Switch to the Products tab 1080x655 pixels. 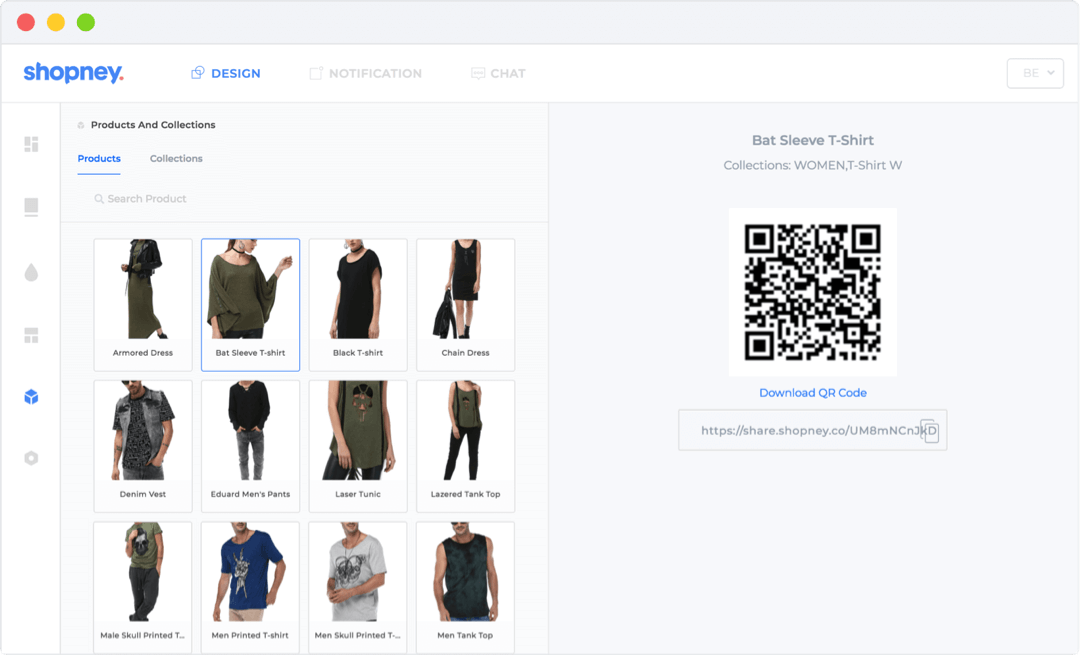[x=99, y=158]
